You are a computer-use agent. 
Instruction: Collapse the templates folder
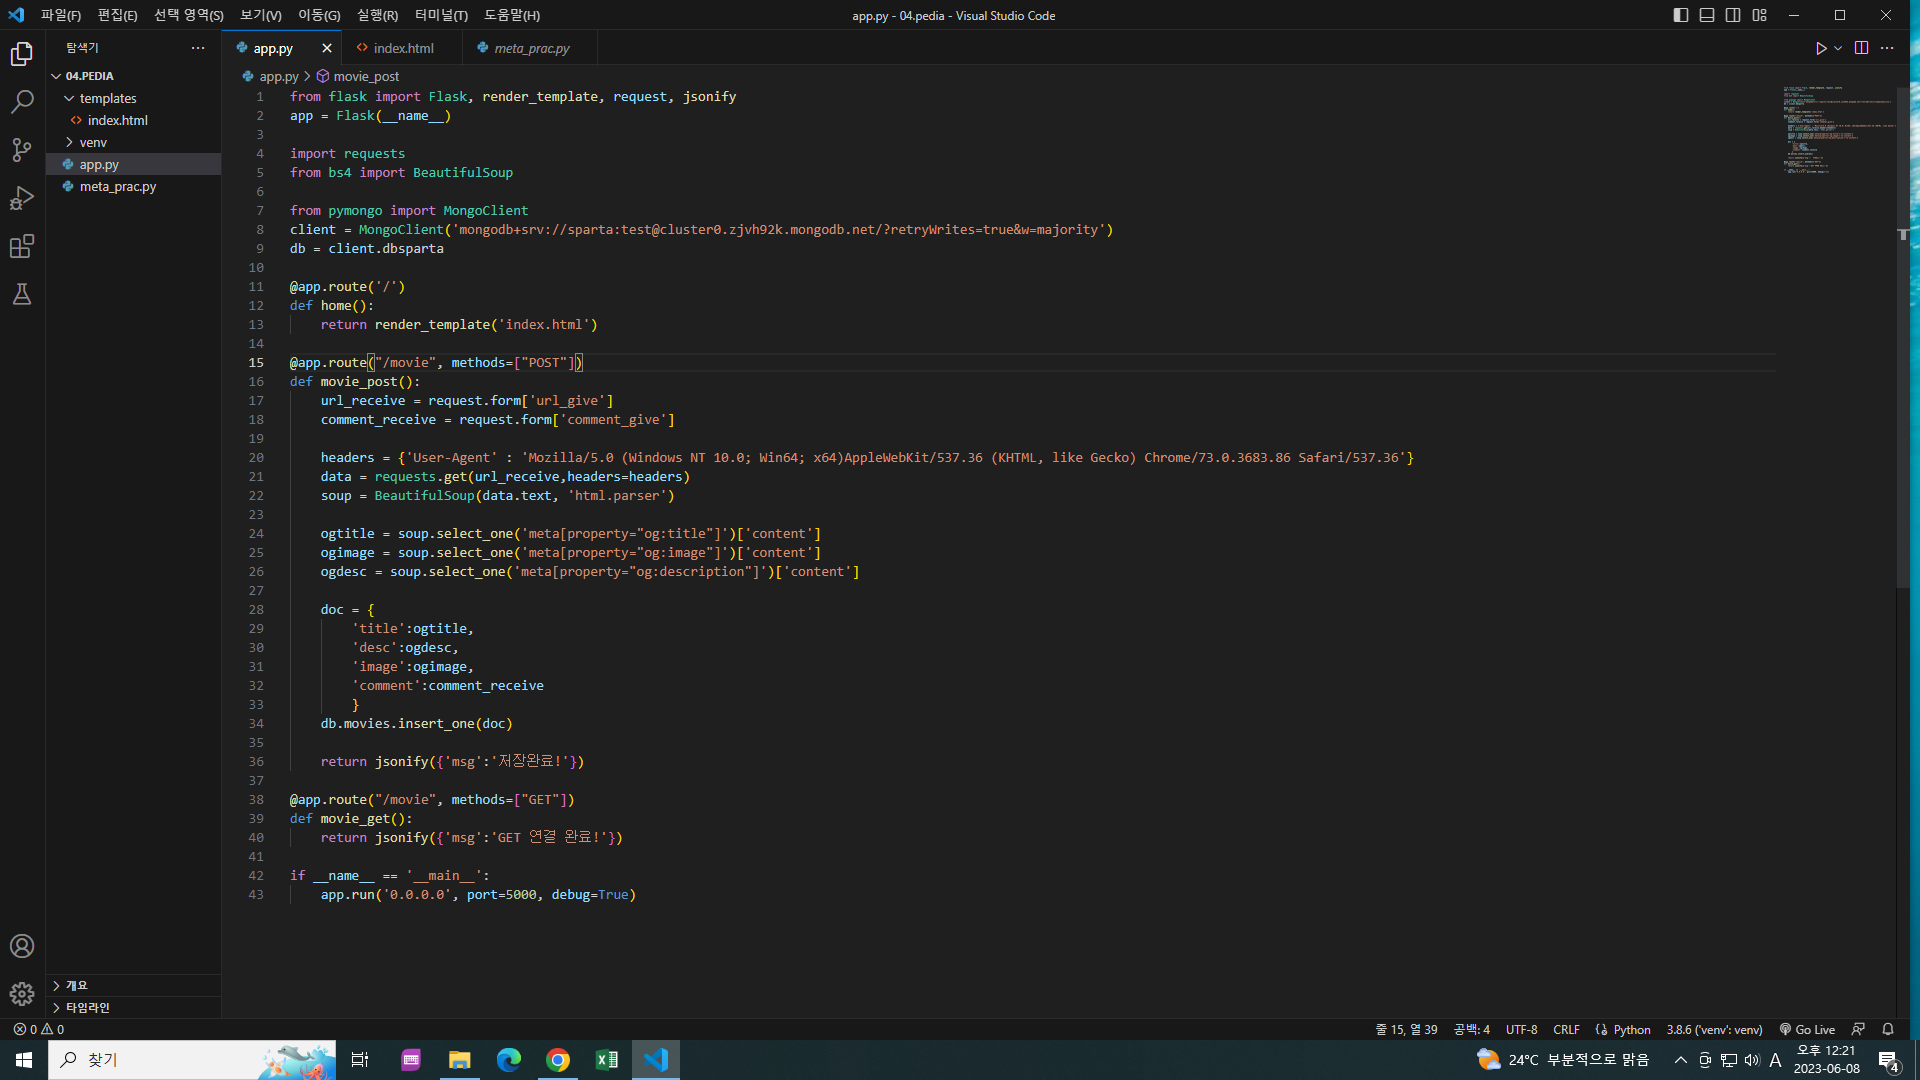tap(133, 98)
